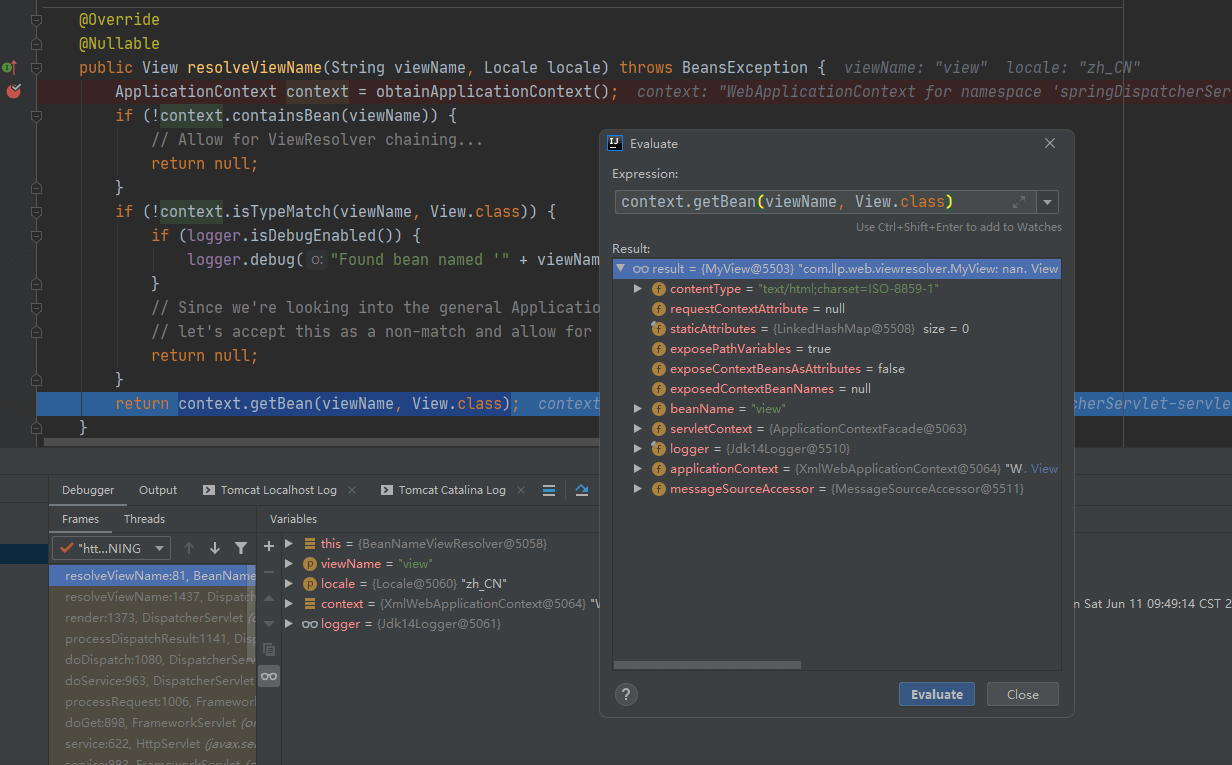This screenshot has height=765, width=1232.
Task: Expand the messageSourceAccessor field
Action: point(638,488)
